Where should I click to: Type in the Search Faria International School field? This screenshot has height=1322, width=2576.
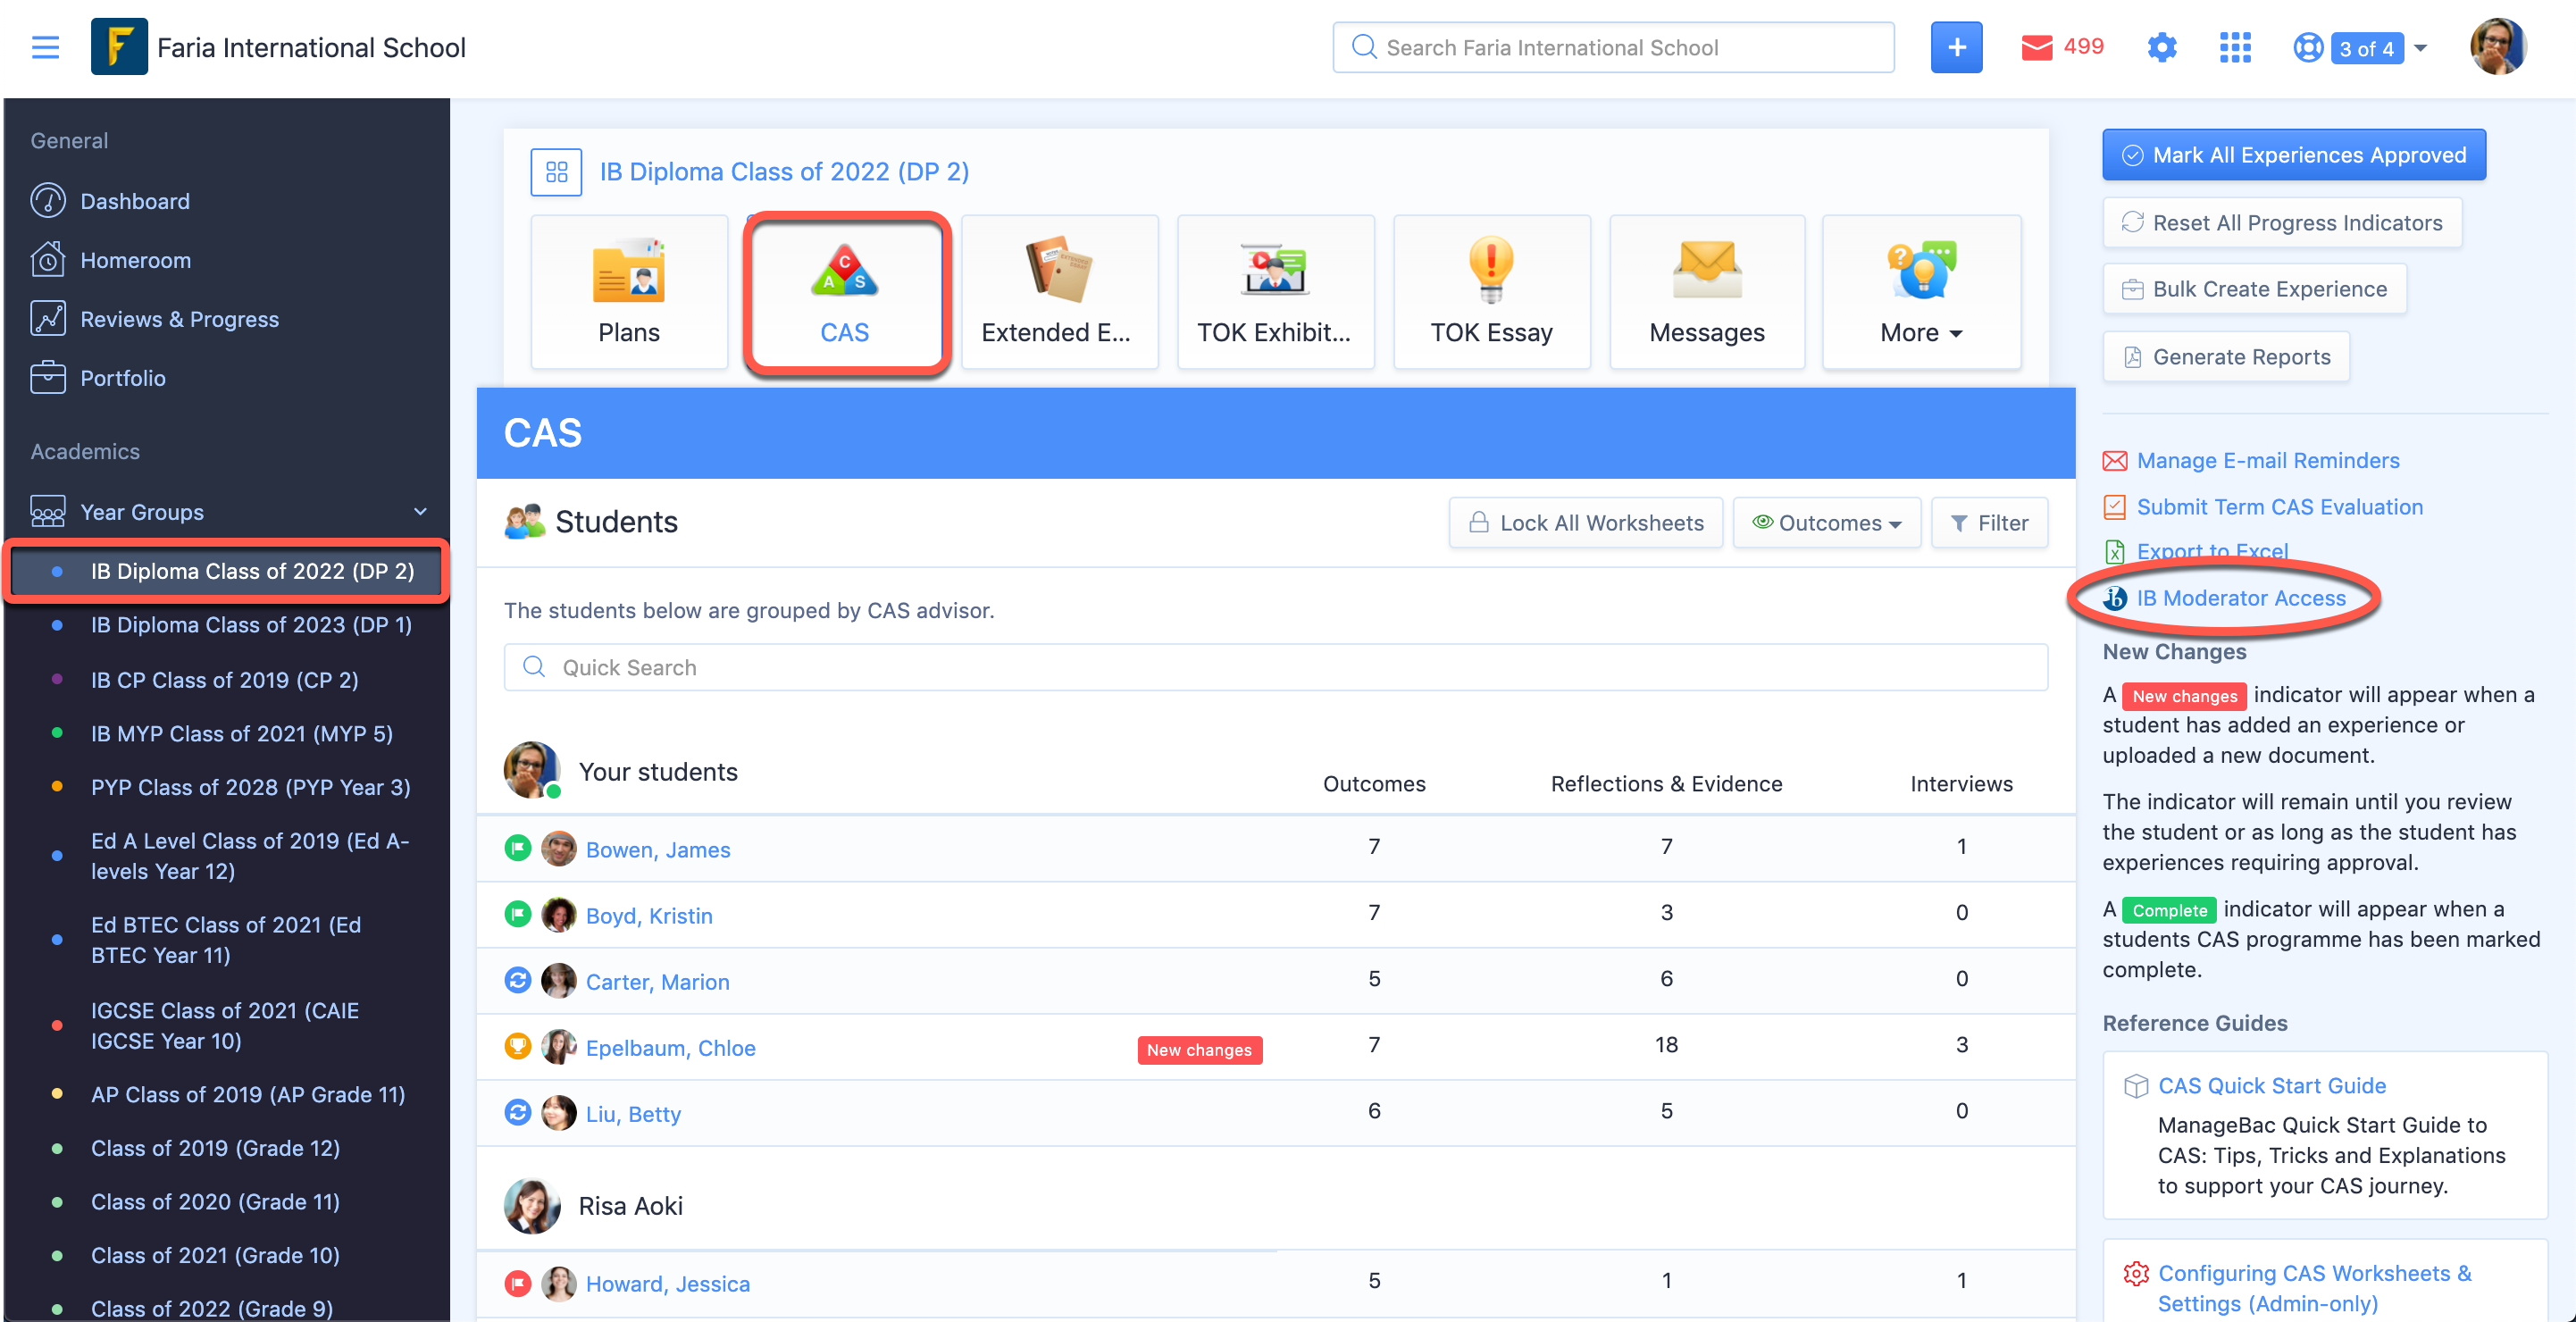1613,47
